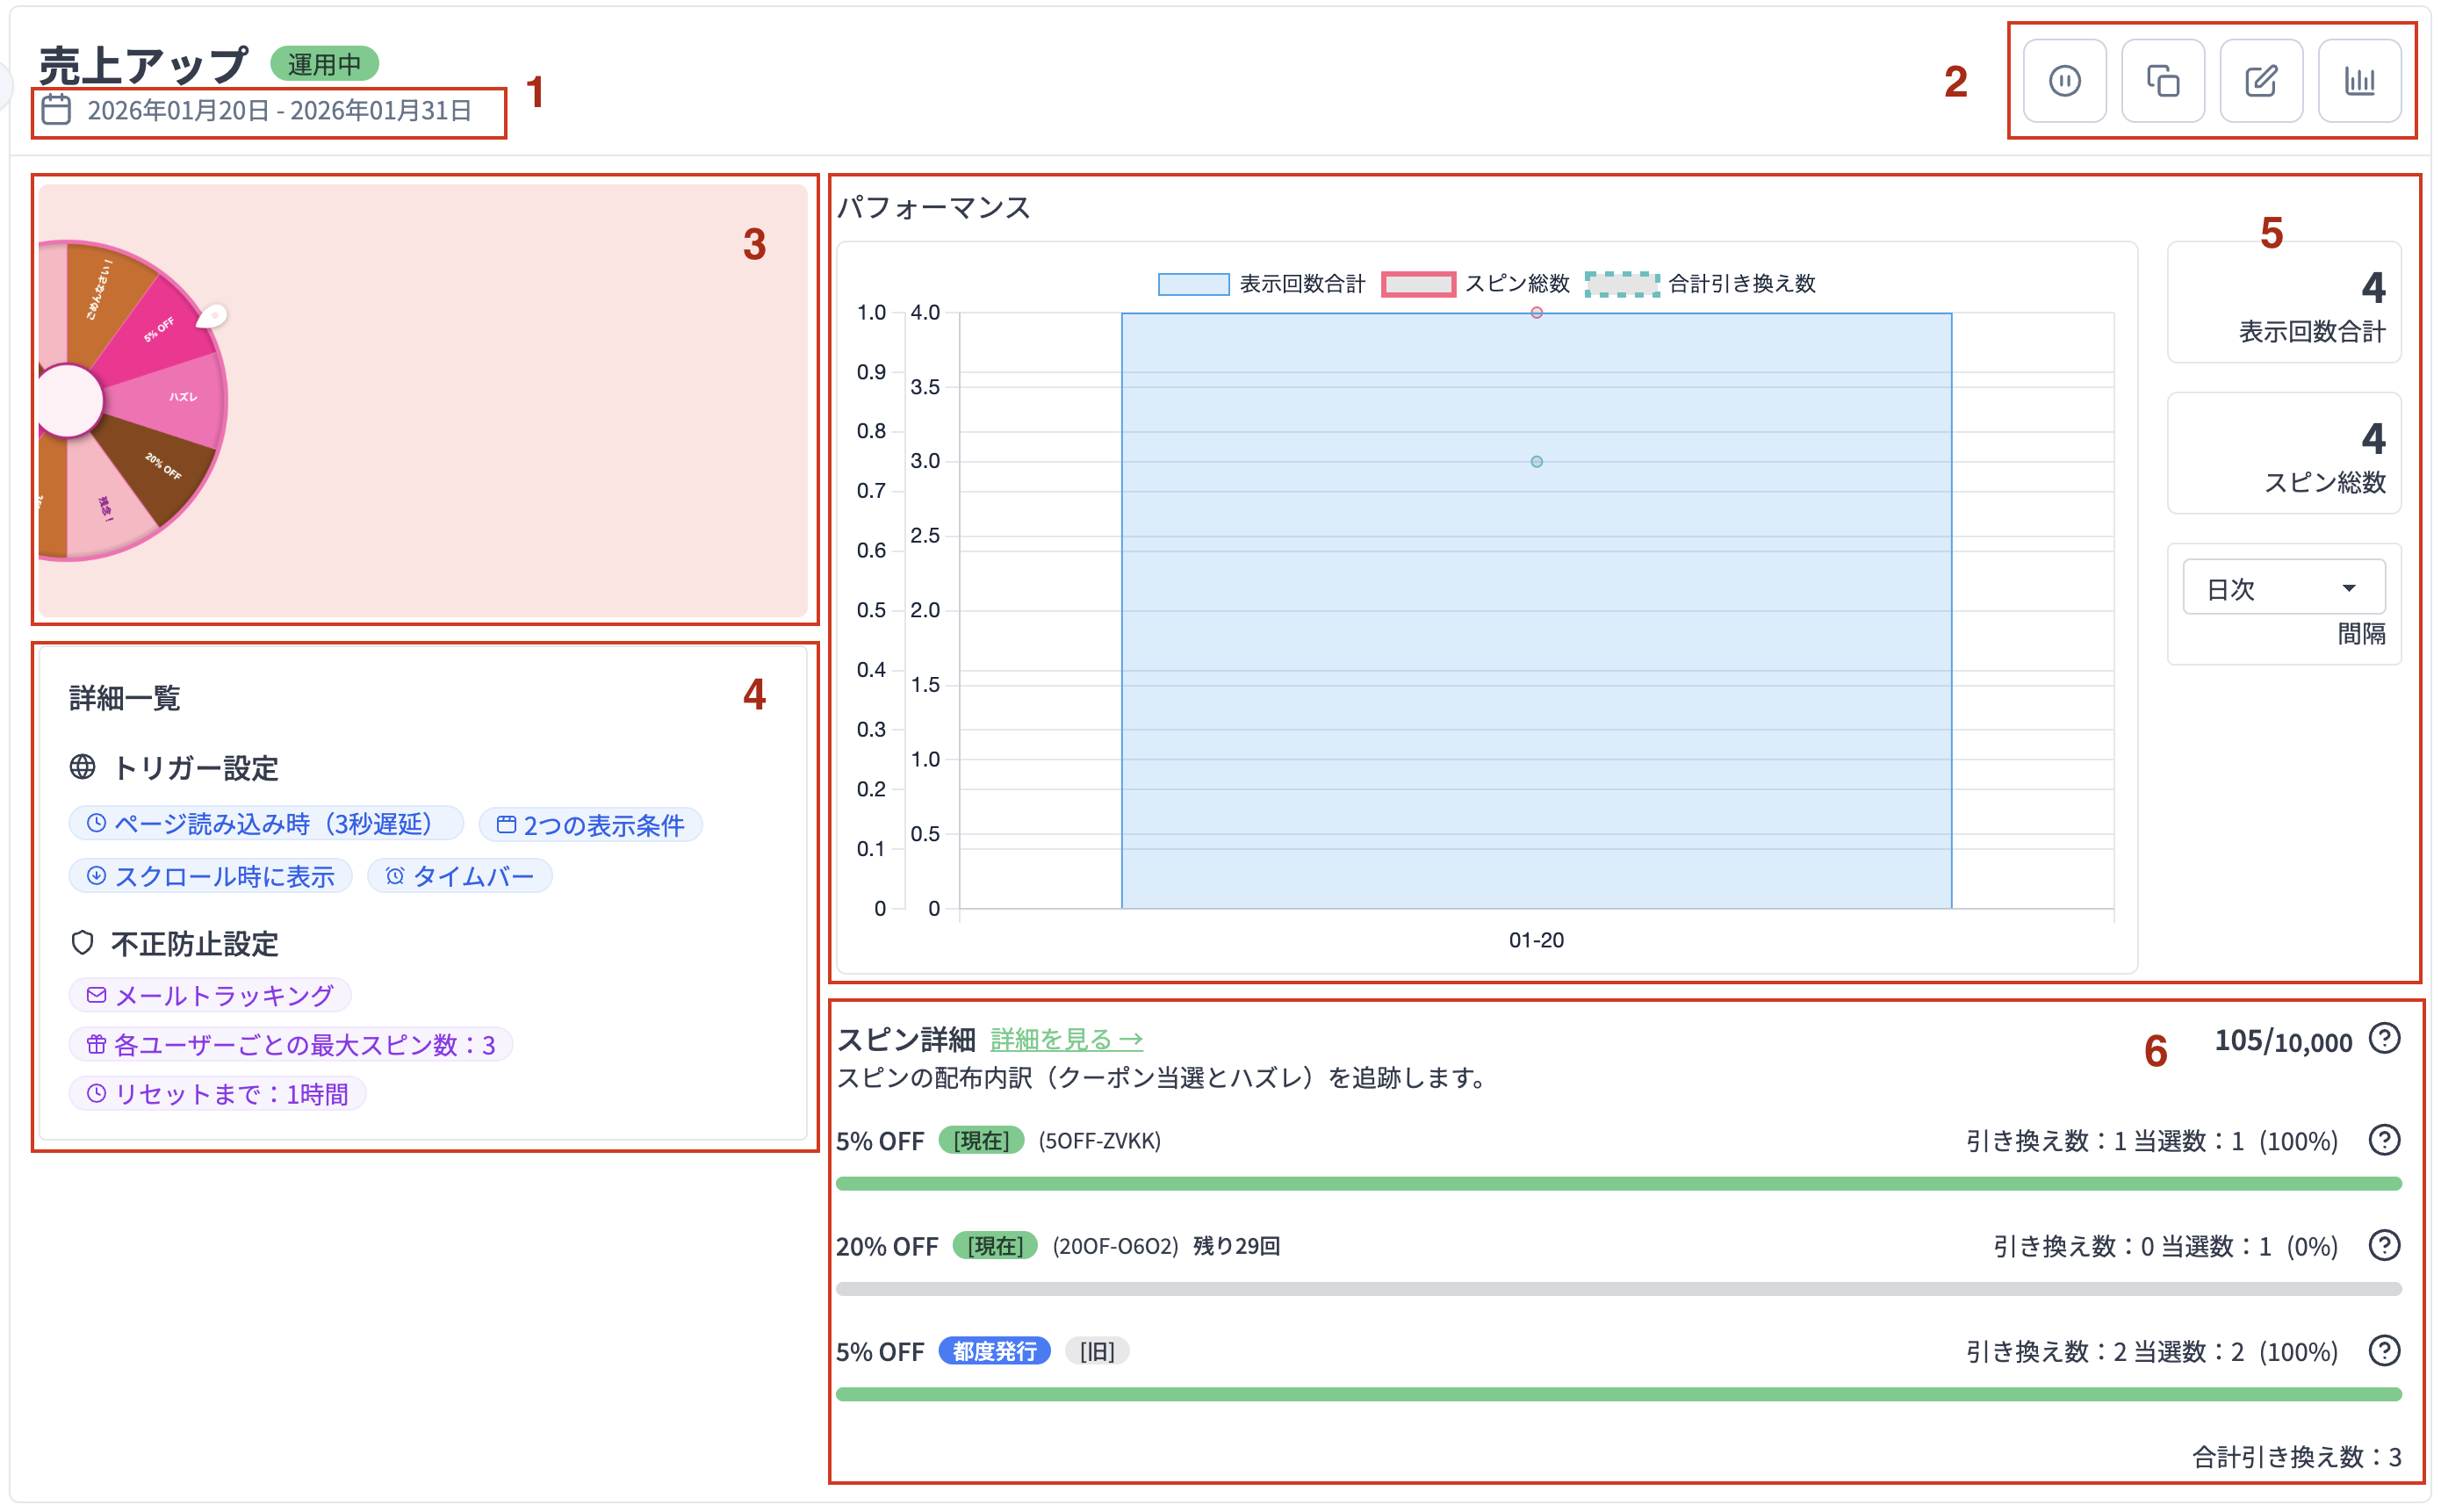Image resolution: width=2441 pixels, height=1512 pixels.
Task: Click the calendar icon beside date range
Action: pyautogui.click(x=56, y=110)
